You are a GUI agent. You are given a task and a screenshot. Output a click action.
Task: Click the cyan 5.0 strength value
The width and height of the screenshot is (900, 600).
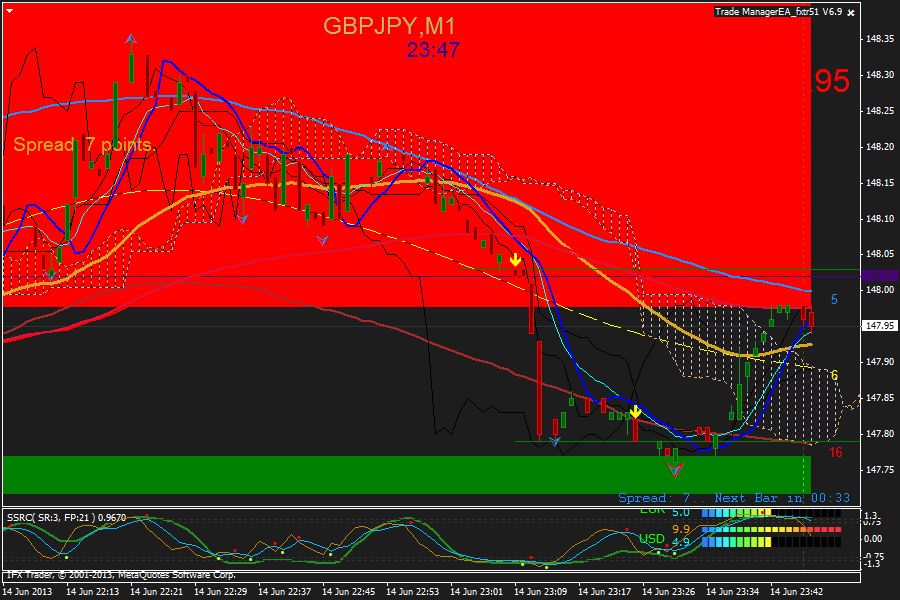coord(680,512)
